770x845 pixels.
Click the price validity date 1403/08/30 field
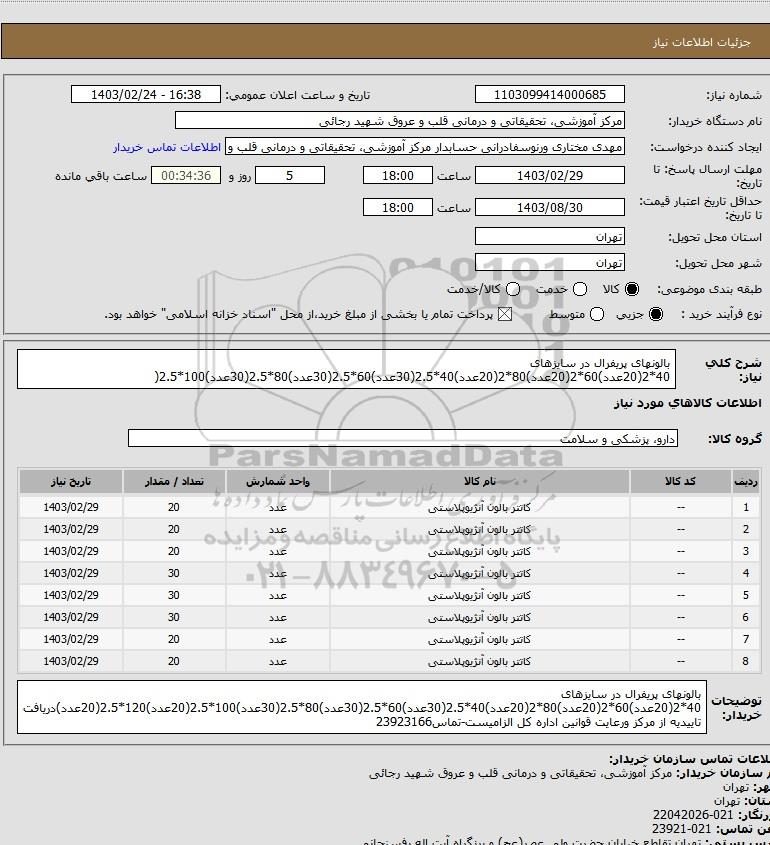tap(550, 207)
